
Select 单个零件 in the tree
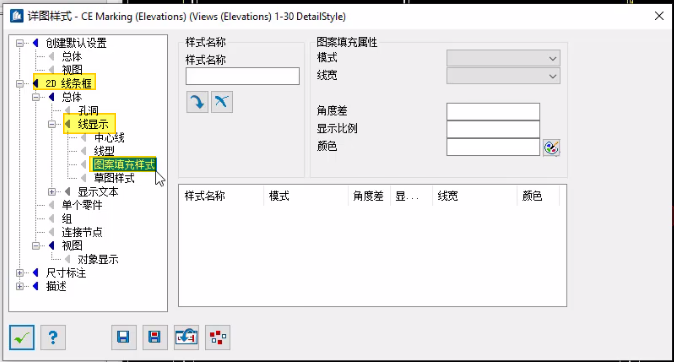(82, 205)
